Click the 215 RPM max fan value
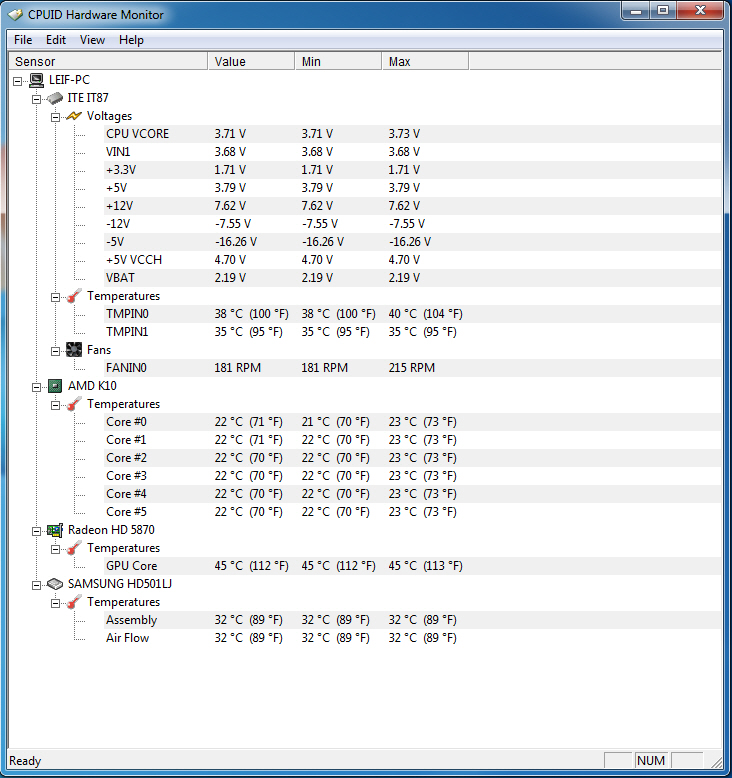The width and height of the screenshot is (732, 778). point(412,368)
